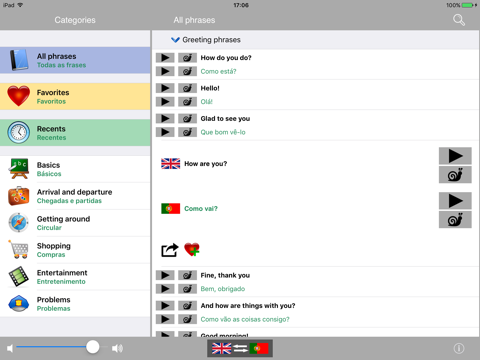This screenshot has height=360, width=480.
Task: Select the 'Glad to see you' phrase
Action: click(x=225, y=119)
